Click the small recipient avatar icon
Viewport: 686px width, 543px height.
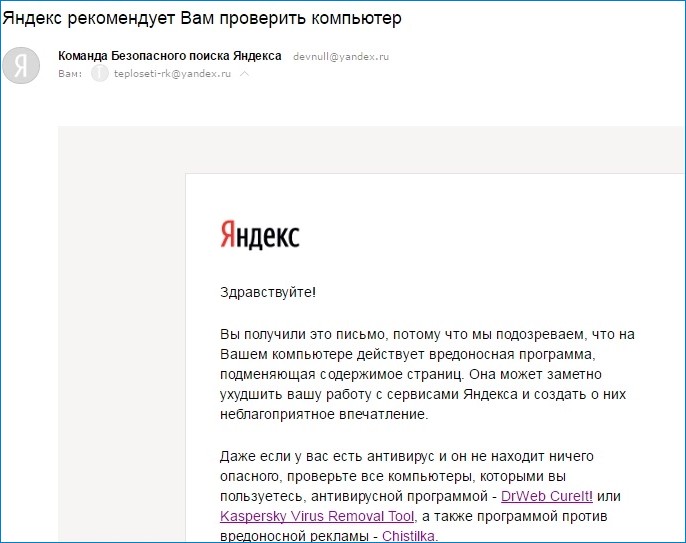click(99, 74)
